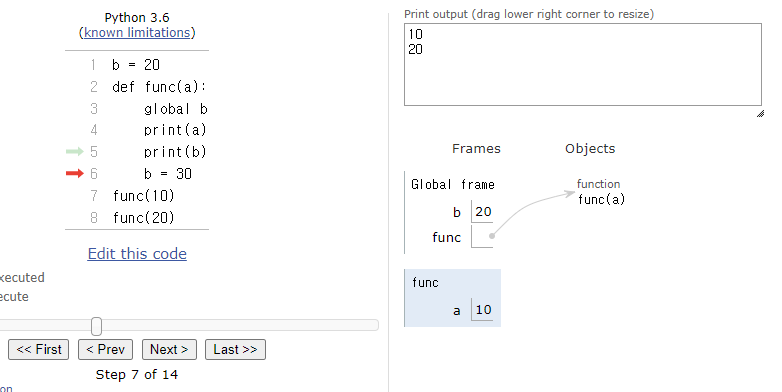The height and width of the screenshot is (392, 782).
Task: Click the execution step slider handle
Action: point(97,326)
